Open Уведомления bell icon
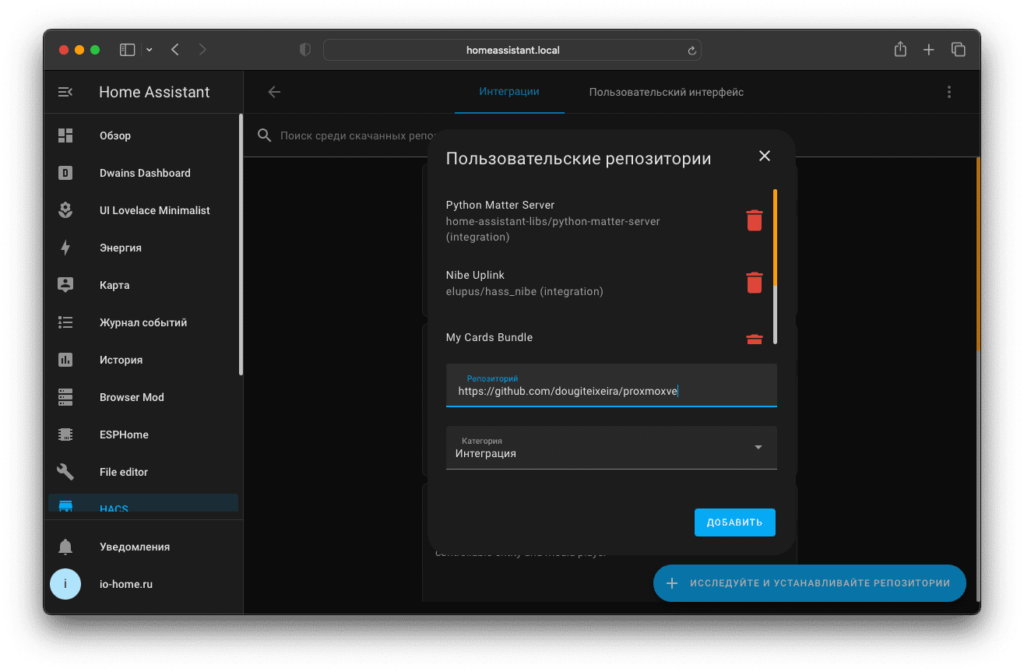This screenshot has width=1024, height=672. pyautogui.click(x=65, y=547)
